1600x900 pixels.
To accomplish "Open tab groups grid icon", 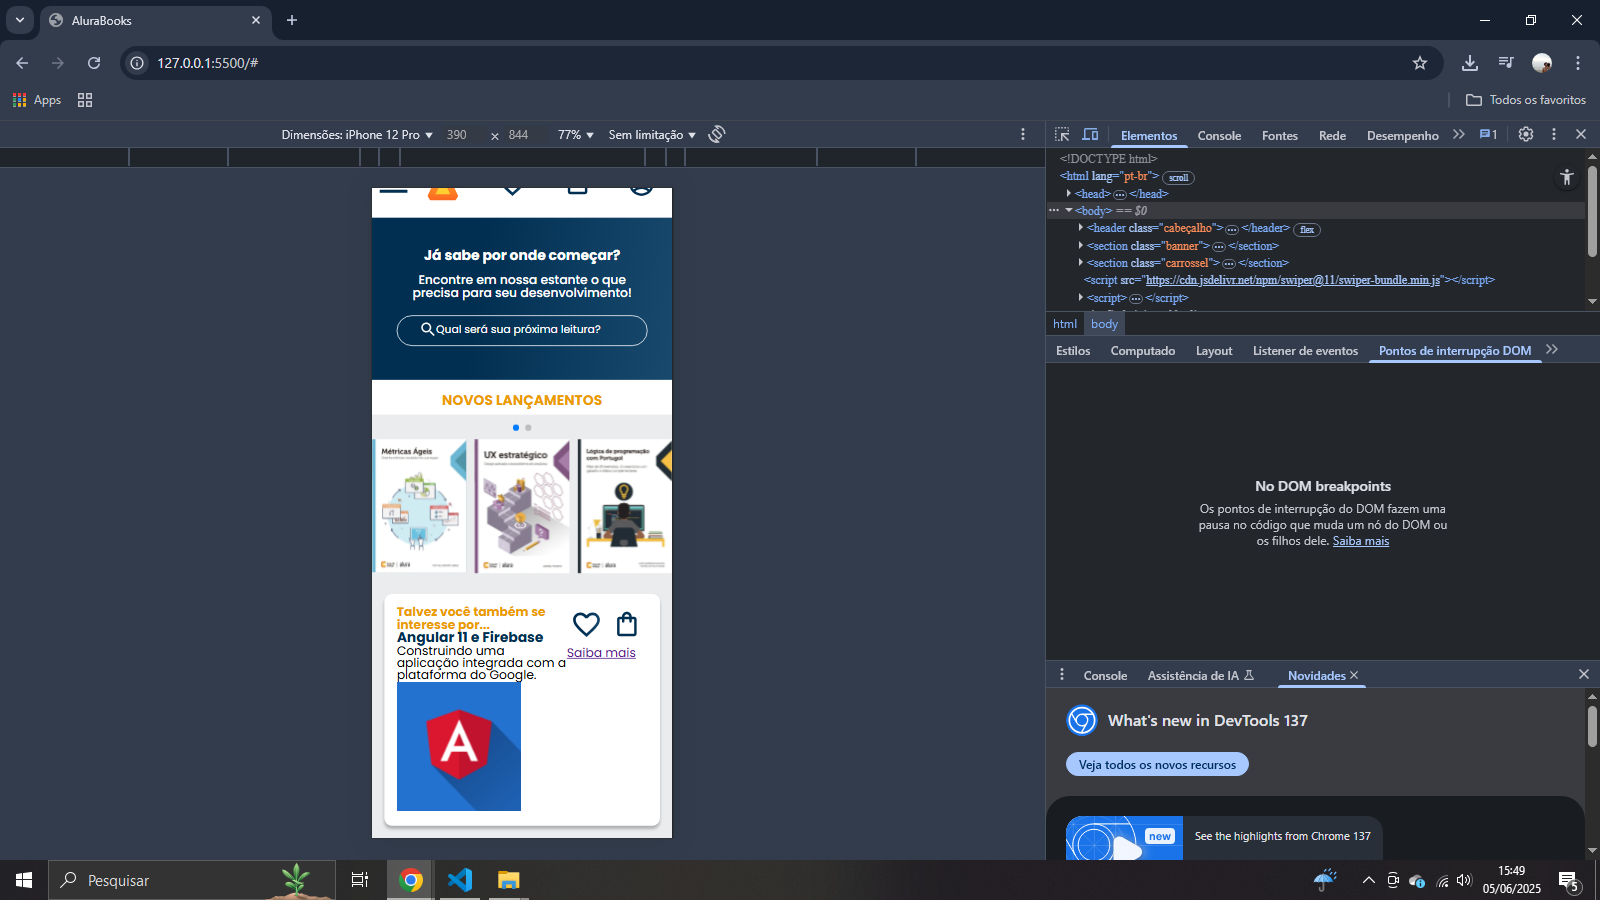I will point(85,100).
